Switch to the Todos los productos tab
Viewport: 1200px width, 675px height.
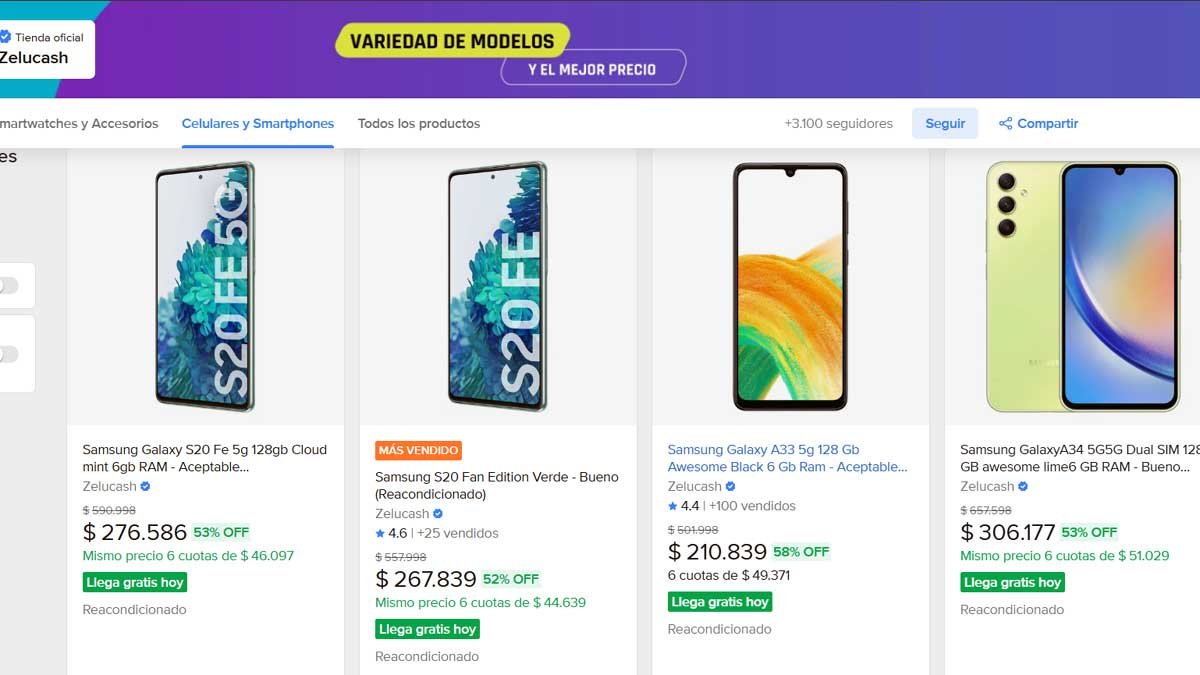pyautogui.click(x=418, y=123)
